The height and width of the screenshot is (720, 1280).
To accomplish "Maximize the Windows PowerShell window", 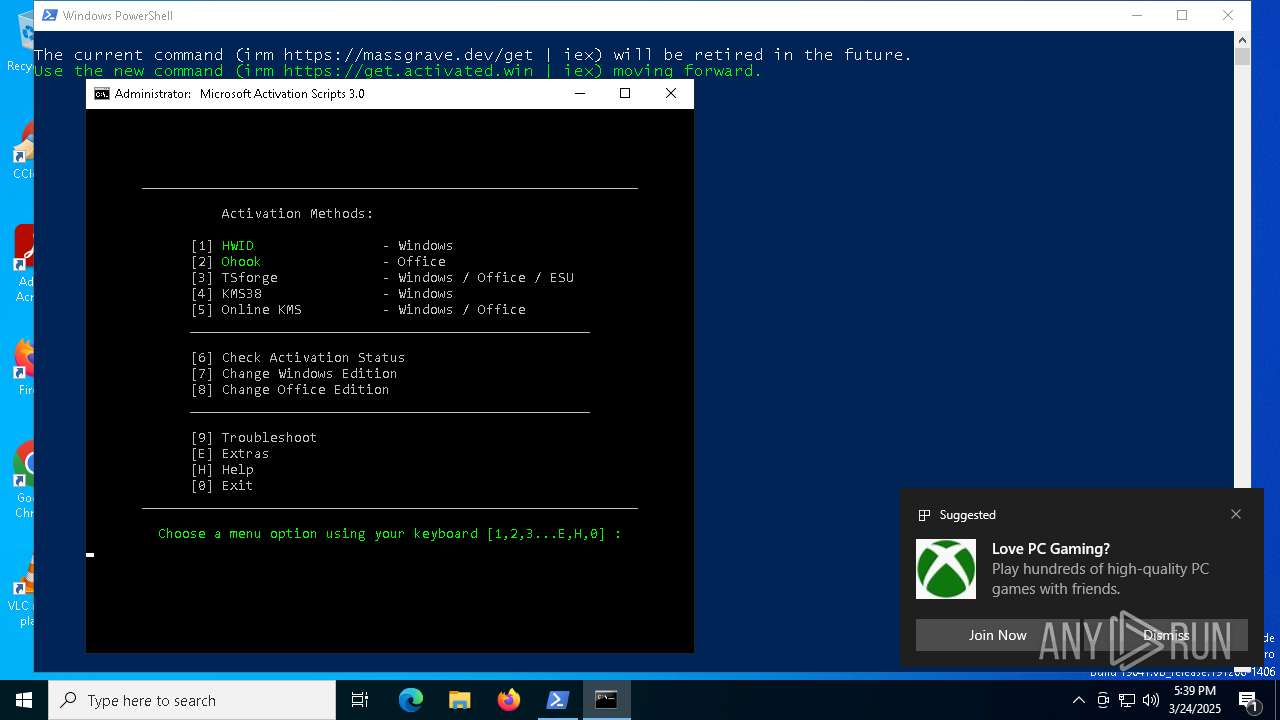I will pos(1182,15).
